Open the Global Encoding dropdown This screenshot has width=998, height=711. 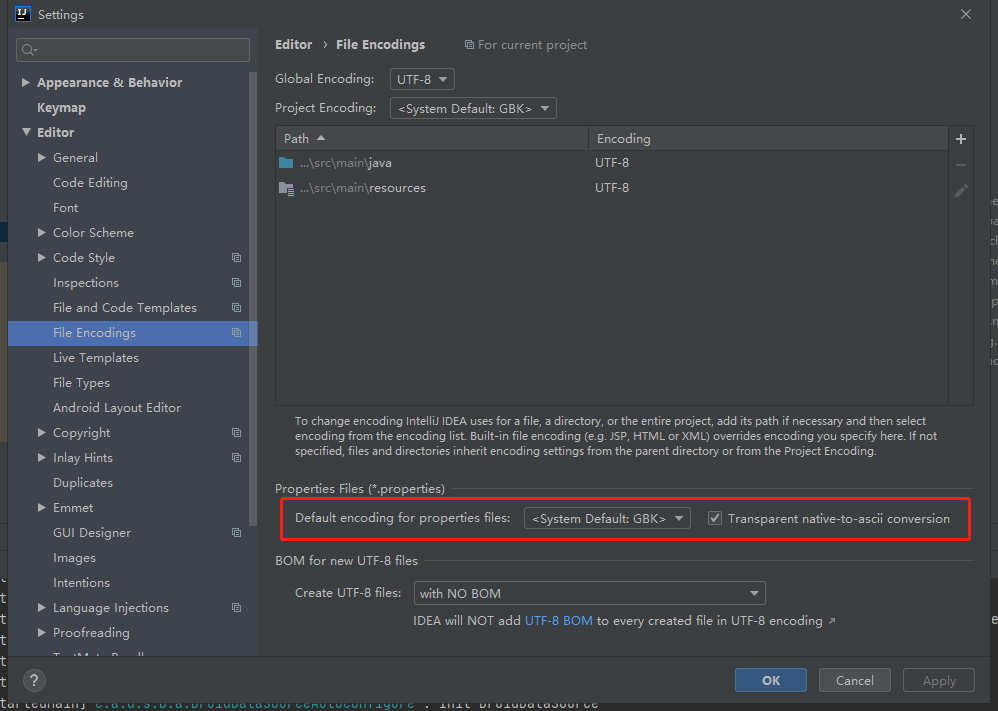click(422, 80)
